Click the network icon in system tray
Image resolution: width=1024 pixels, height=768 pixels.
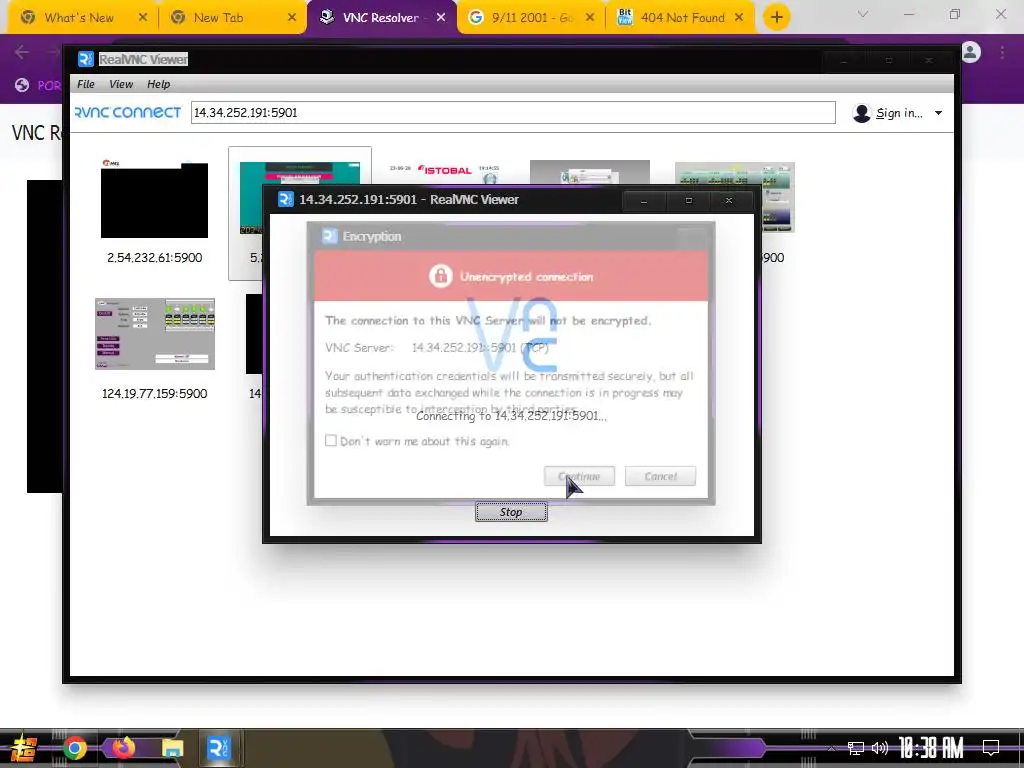point(856,748)
